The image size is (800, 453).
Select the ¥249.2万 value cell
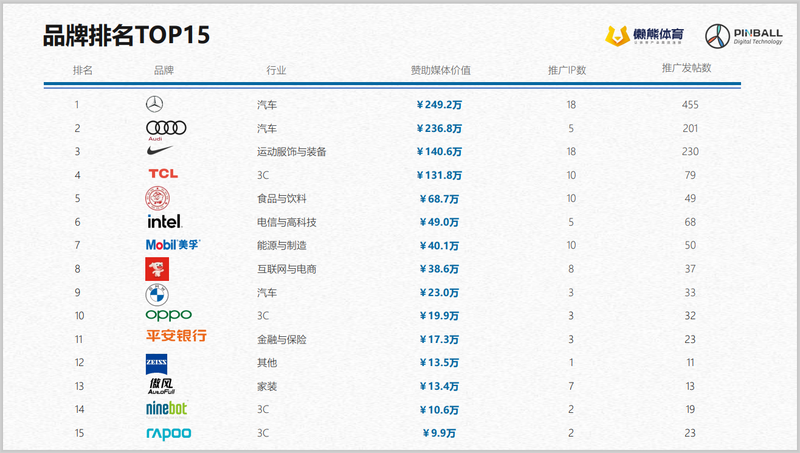(x=439, y=105)
